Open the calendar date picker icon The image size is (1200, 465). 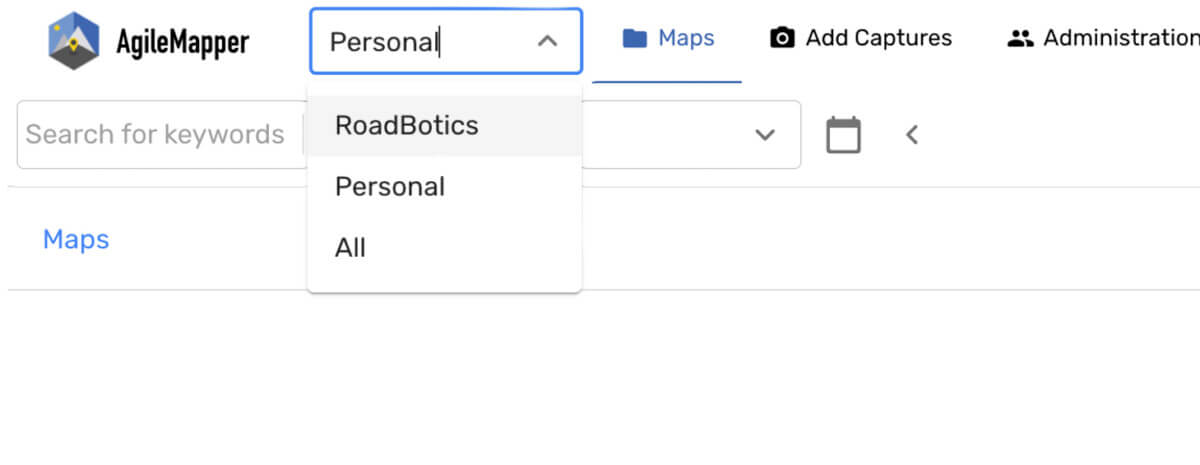(x=843, y=134)
